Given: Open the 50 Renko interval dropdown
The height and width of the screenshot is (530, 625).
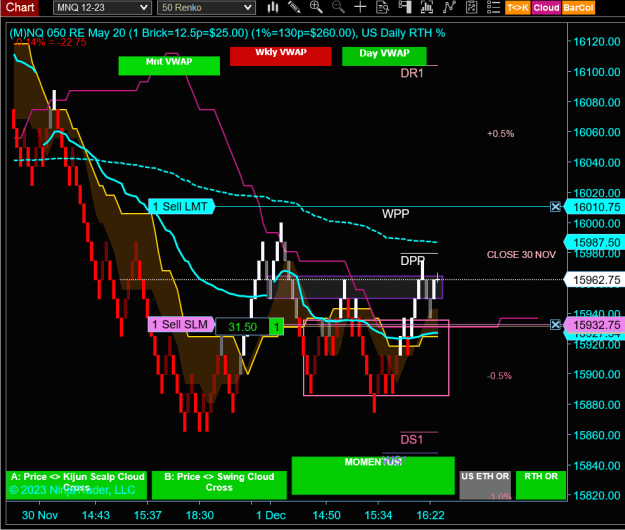Looking at the screenshot, I should coord(206,8).
